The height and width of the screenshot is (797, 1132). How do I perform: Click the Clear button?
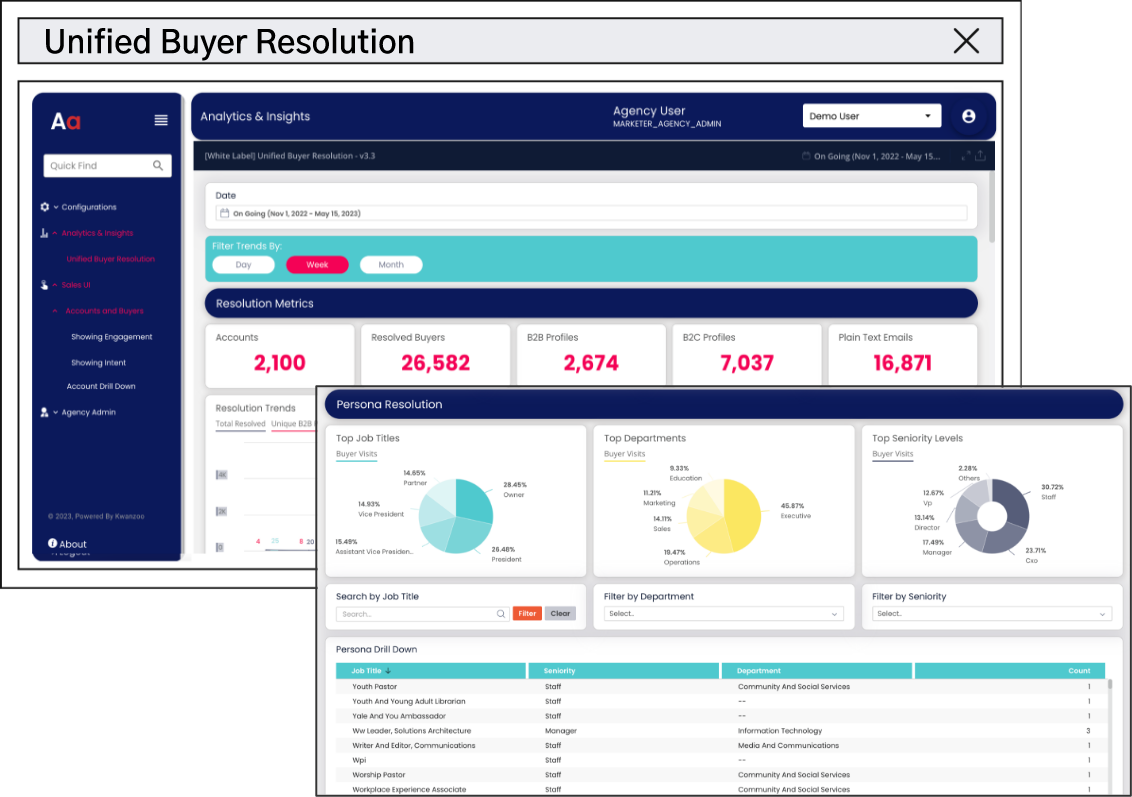pos(560,614)
